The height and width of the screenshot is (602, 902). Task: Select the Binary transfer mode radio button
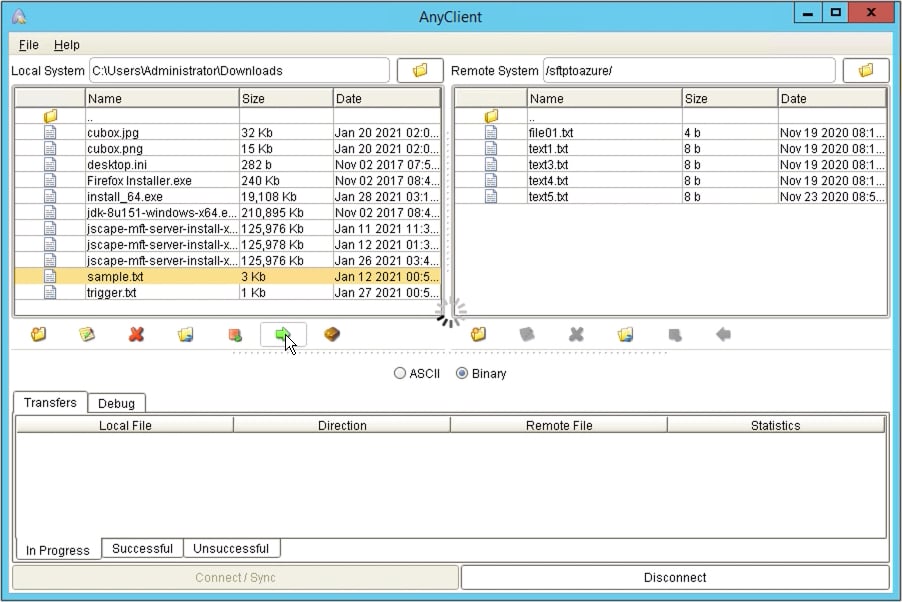point(461,373)
